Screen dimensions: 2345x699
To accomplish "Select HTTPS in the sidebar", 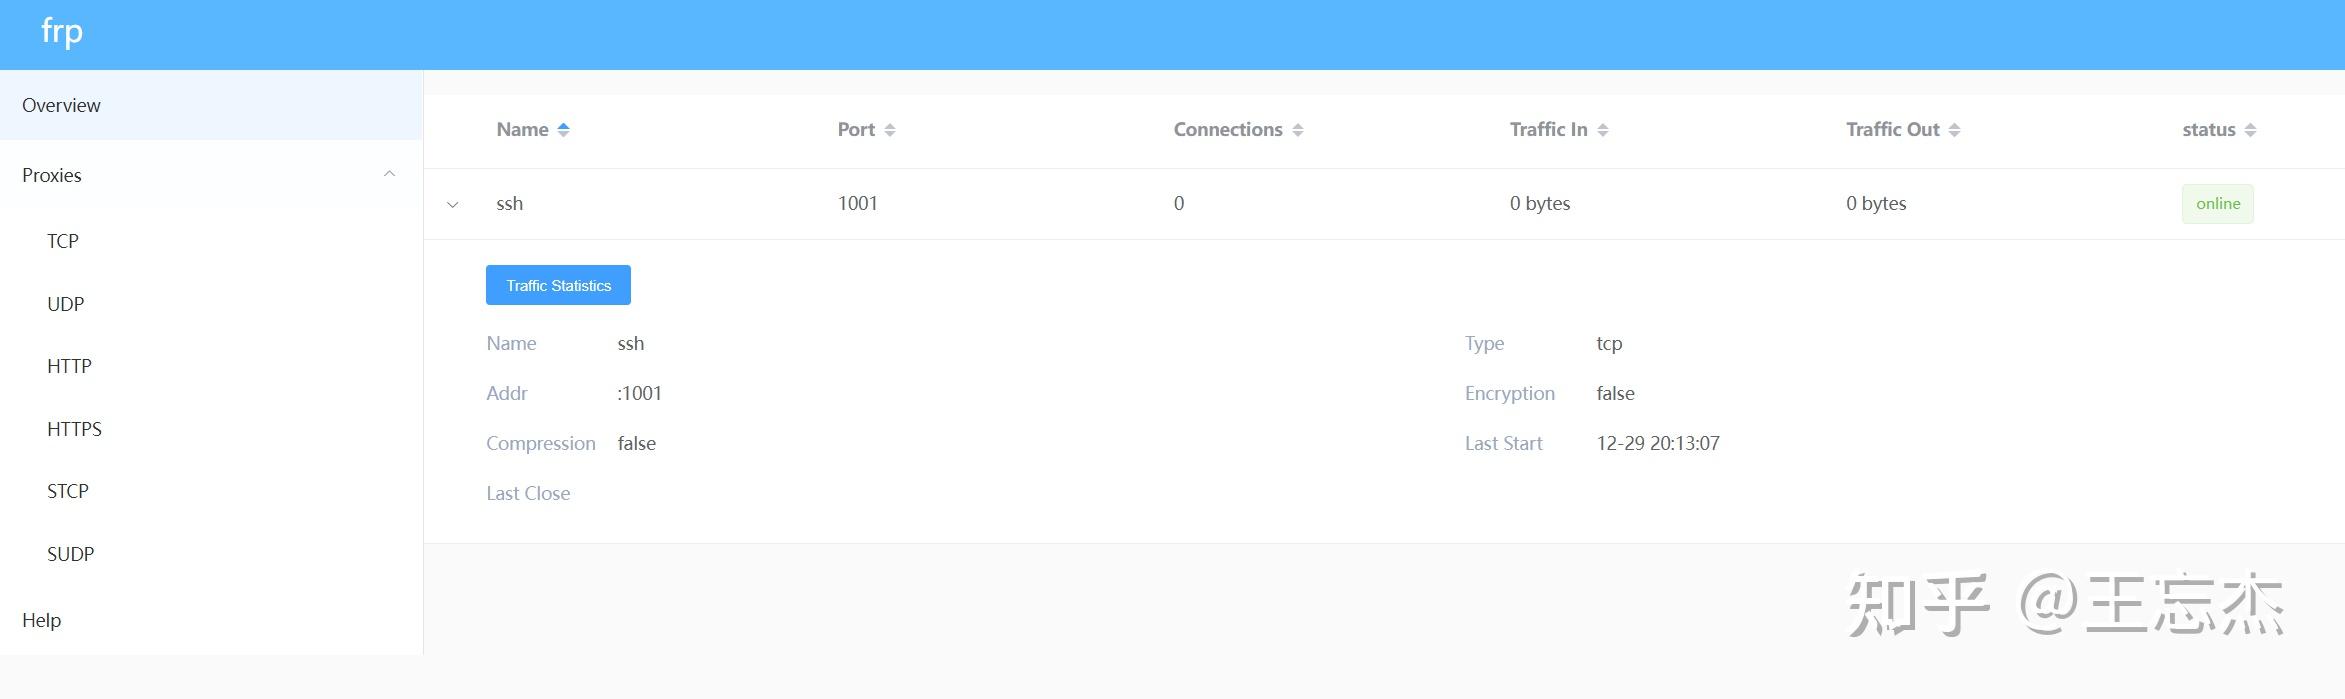I will (x=74, y=429).
